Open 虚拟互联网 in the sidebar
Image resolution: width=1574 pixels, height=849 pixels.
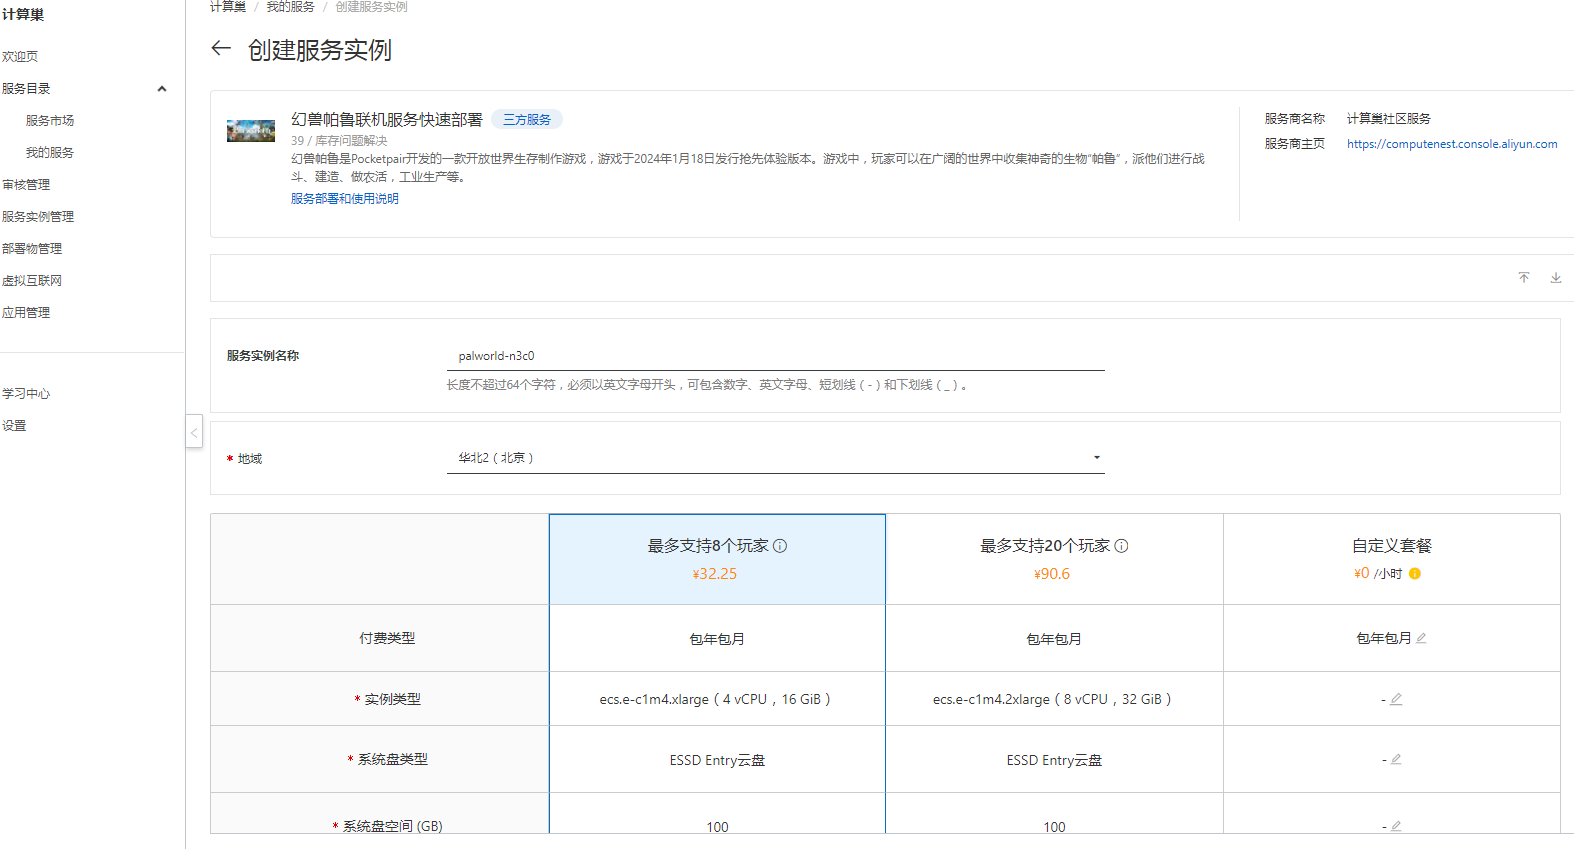(x=32, y=281)
